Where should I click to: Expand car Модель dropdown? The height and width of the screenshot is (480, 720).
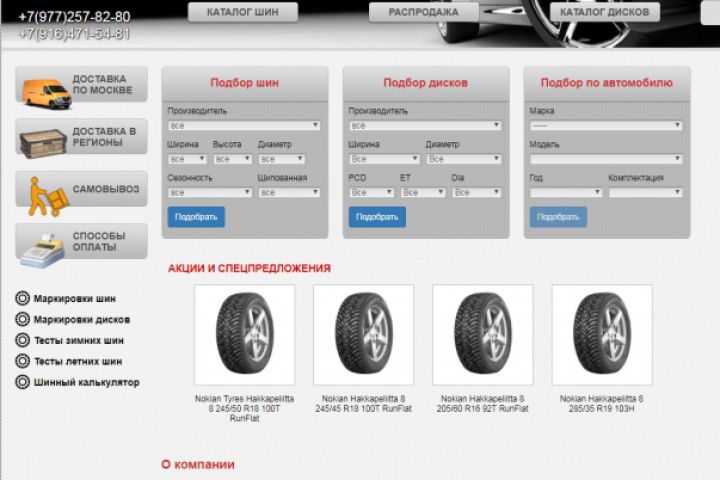tap(606, 159)
